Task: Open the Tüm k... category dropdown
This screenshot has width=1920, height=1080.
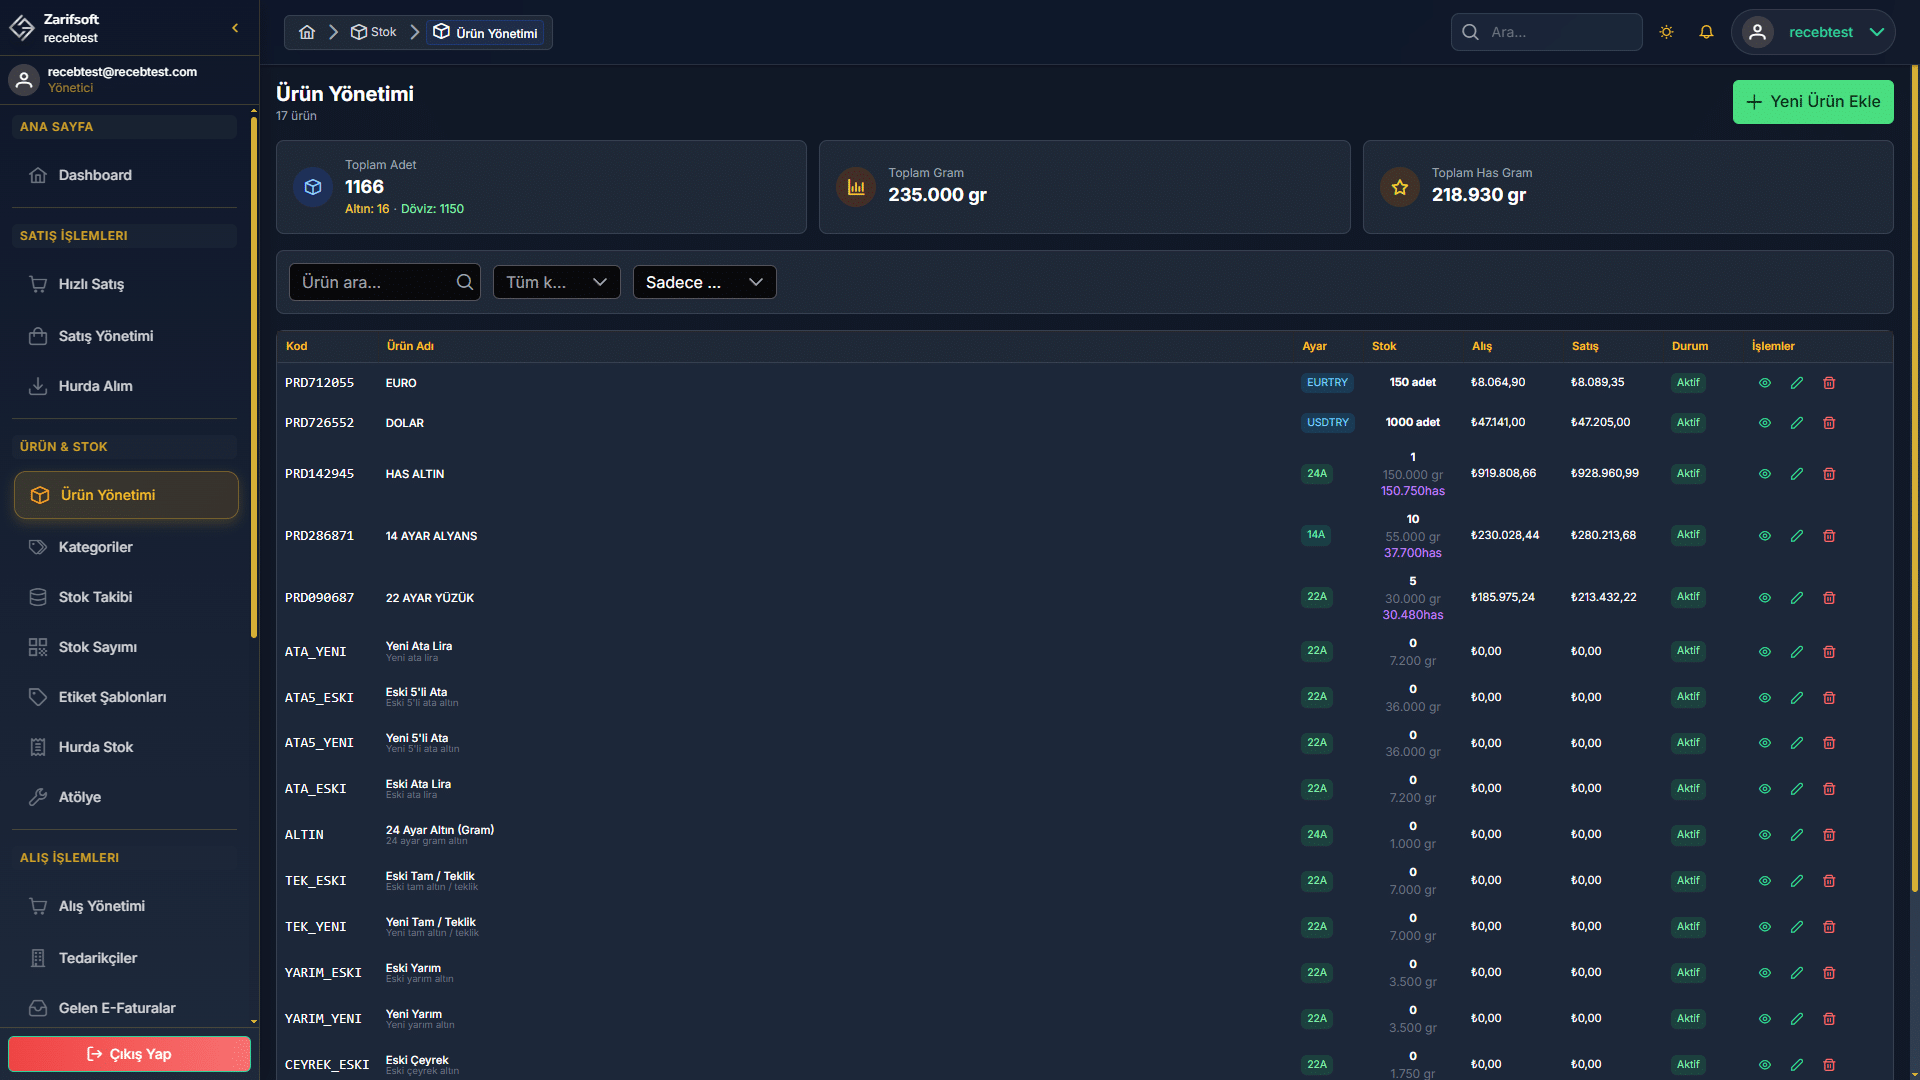Action: (556, 282)
